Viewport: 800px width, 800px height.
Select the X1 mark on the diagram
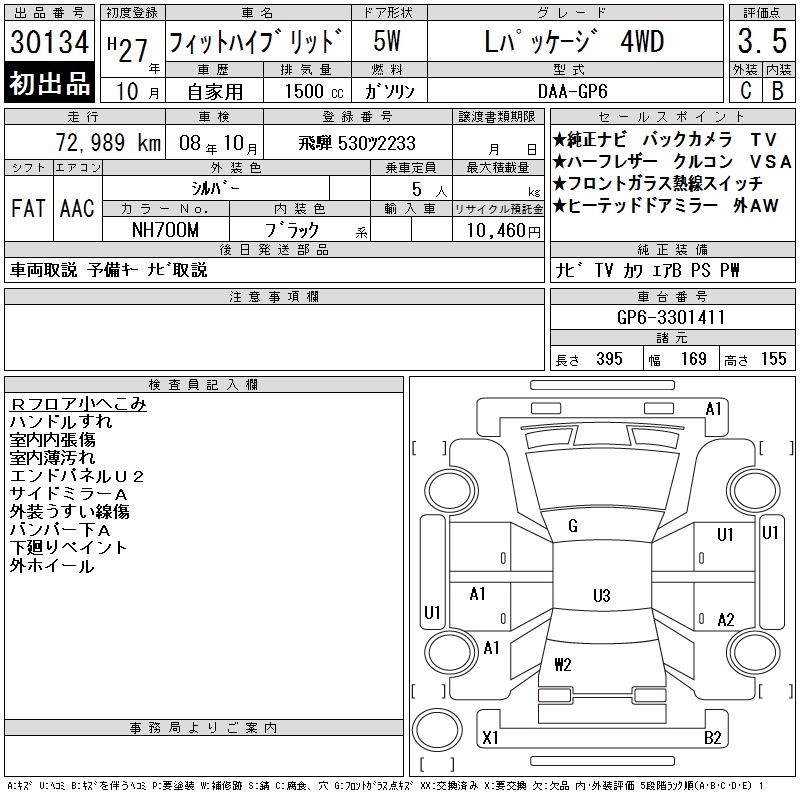pos(490,738)
